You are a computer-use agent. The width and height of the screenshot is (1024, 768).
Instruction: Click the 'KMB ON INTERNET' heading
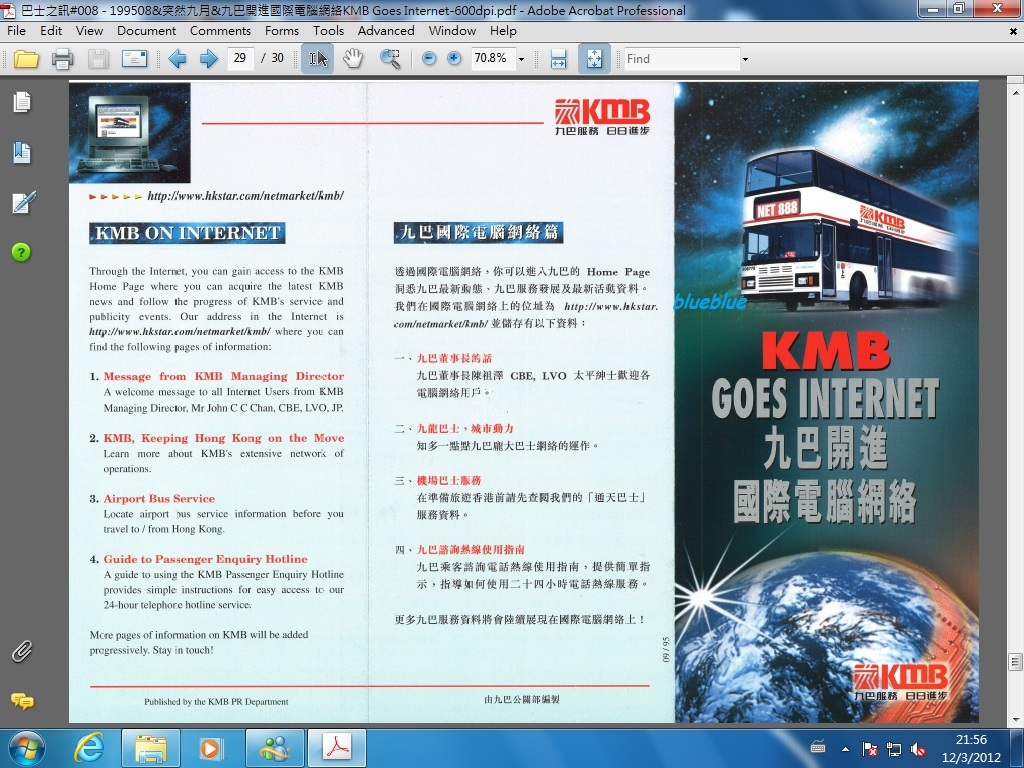187,233
